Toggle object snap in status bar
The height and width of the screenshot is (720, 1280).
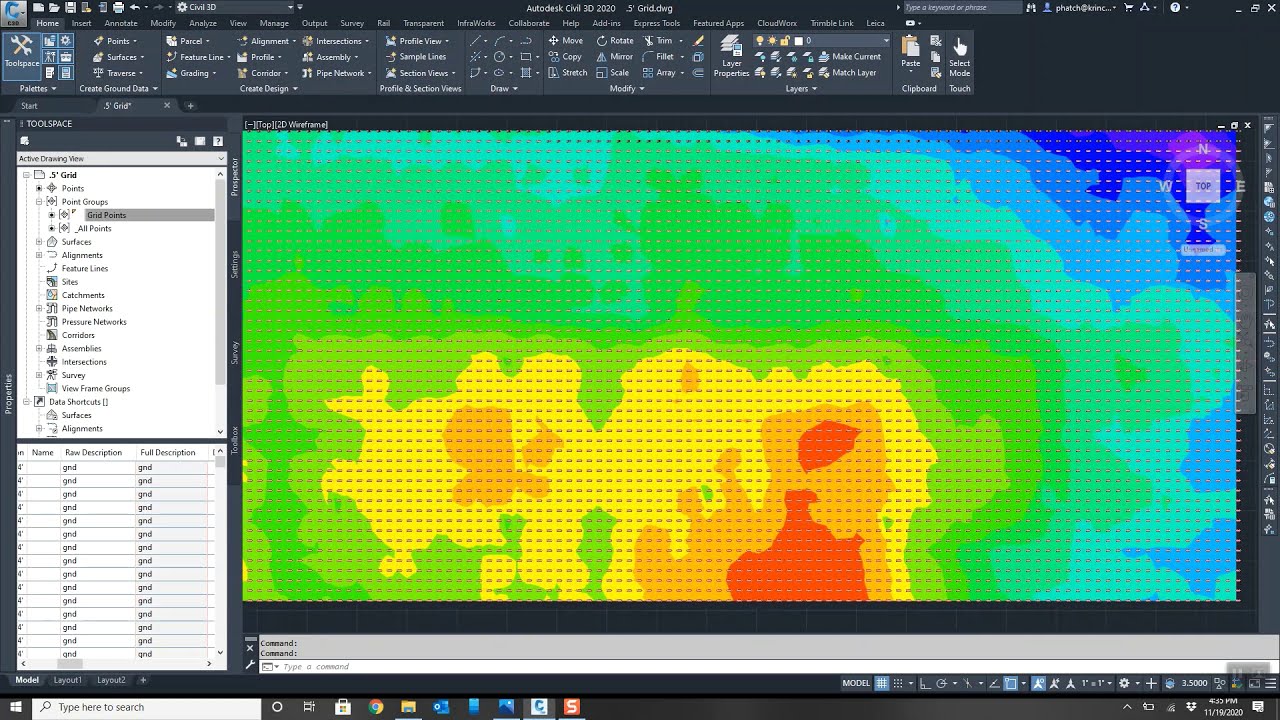(x=1011, y=683)
